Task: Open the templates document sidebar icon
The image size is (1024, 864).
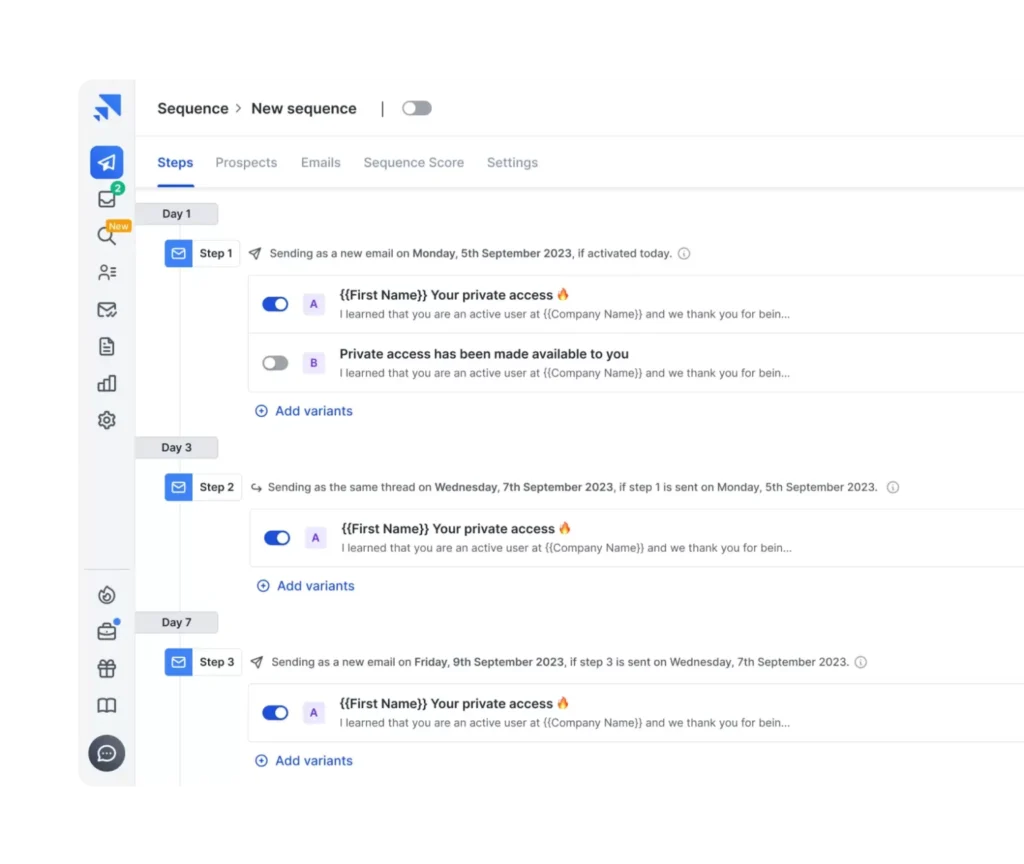Action: point(107,346)
